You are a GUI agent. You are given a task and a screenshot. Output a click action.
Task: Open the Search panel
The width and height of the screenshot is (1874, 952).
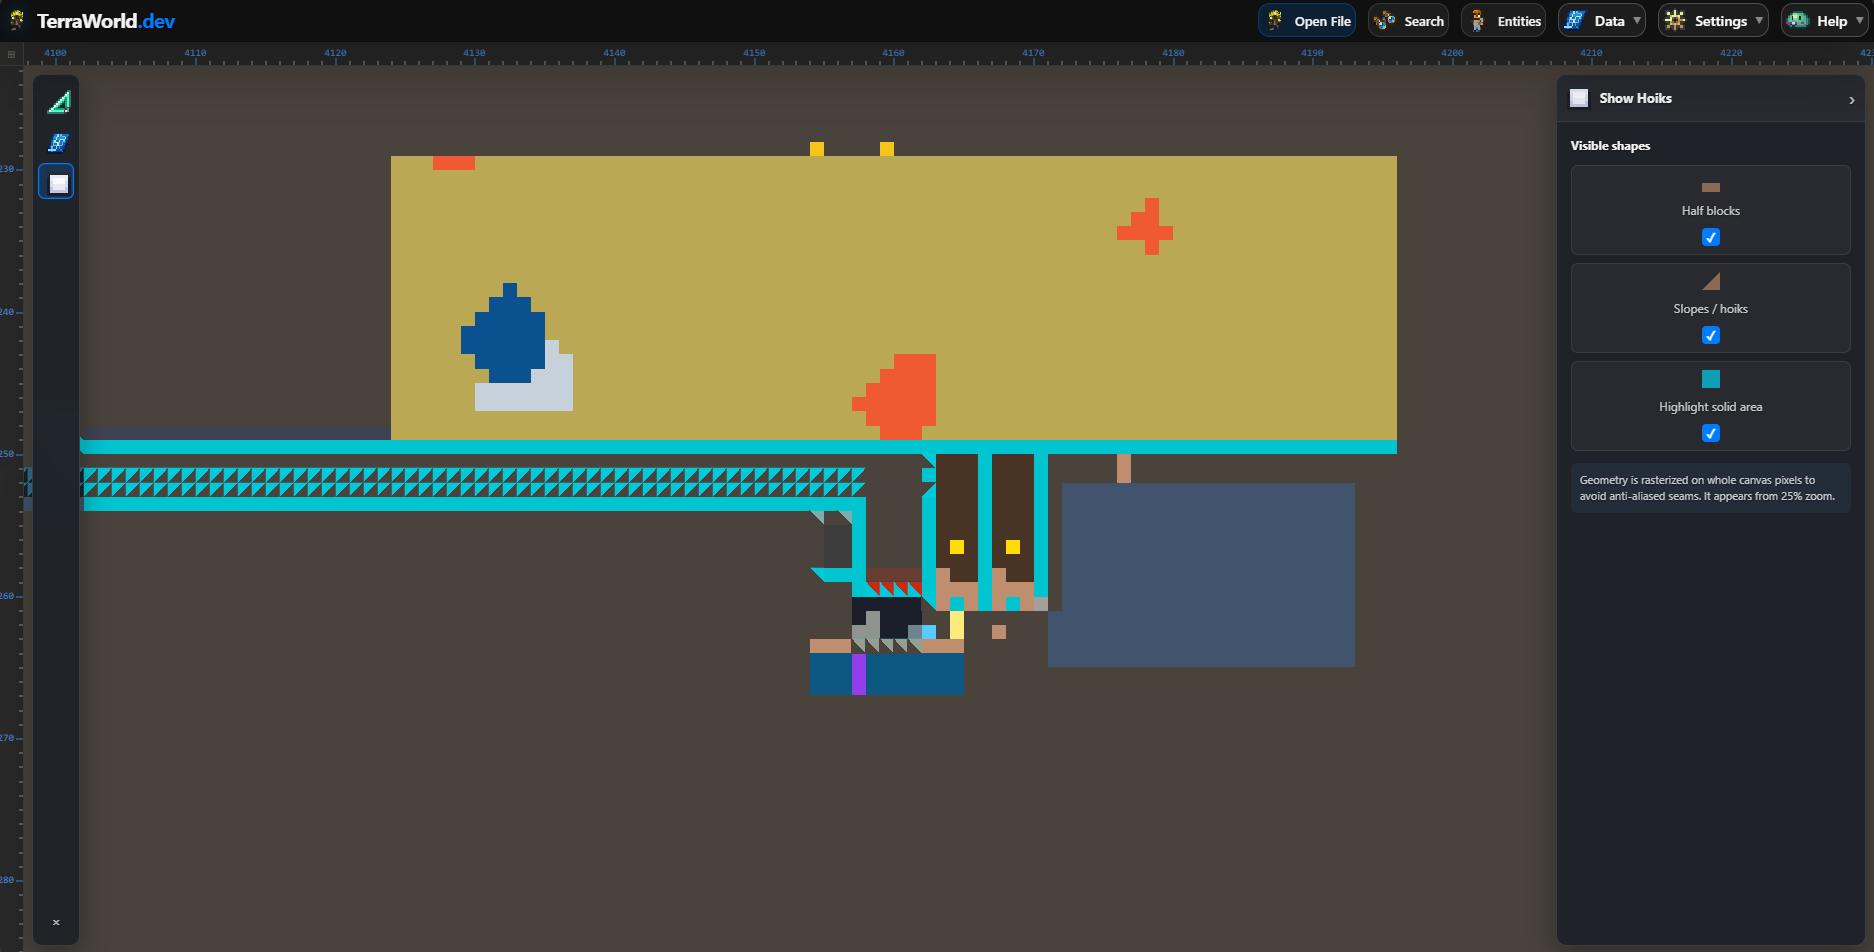point(1408,21)
